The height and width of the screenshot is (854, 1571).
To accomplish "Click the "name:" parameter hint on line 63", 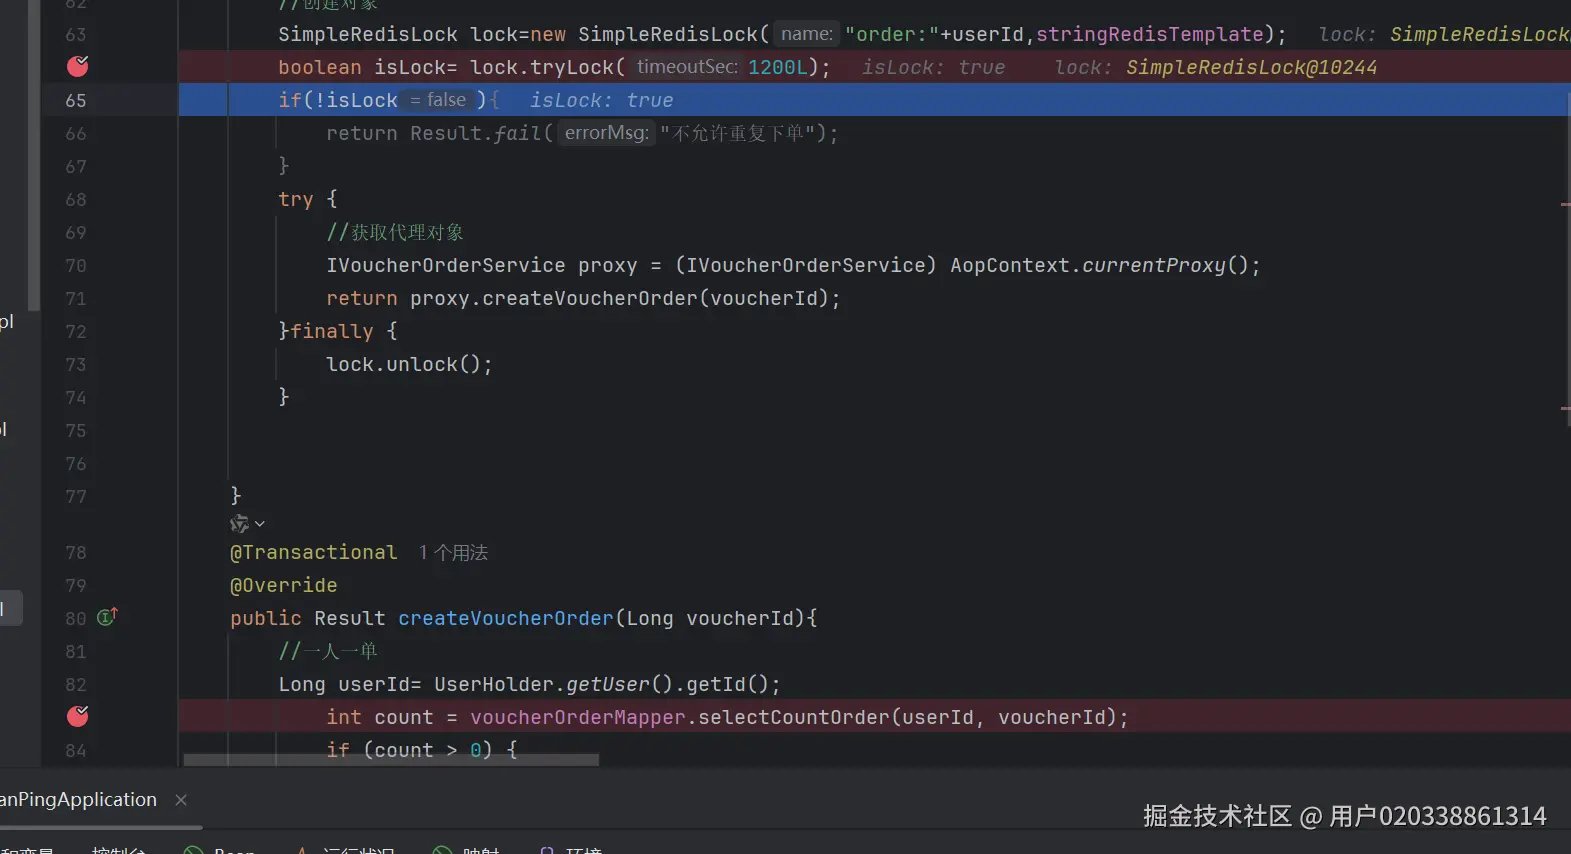I will (x=806, y=34).
